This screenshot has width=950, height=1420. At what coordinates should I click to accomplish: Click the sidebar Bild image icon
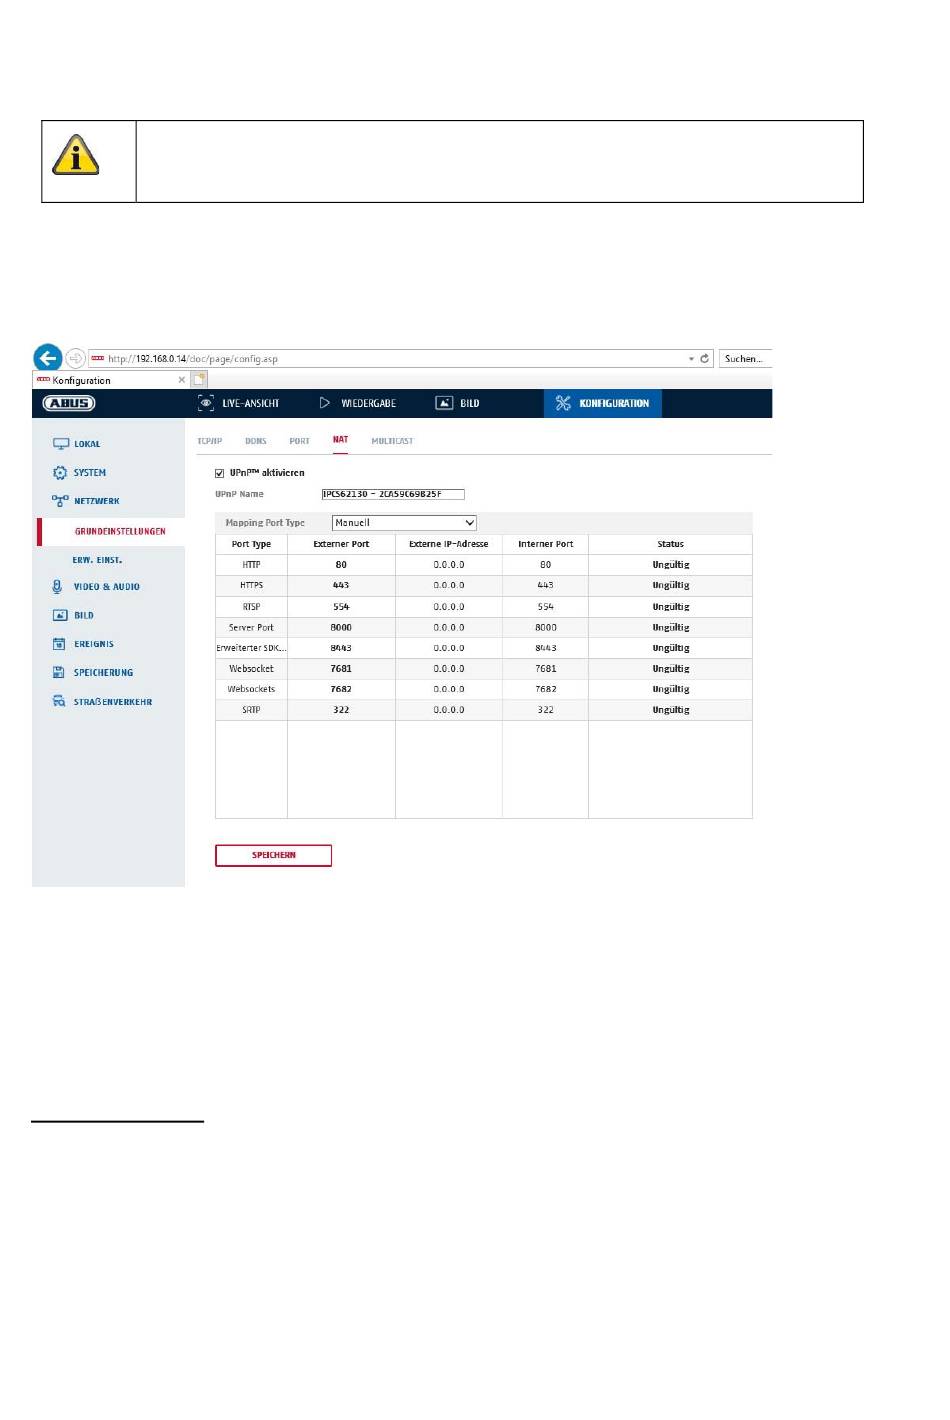point(60,616)
